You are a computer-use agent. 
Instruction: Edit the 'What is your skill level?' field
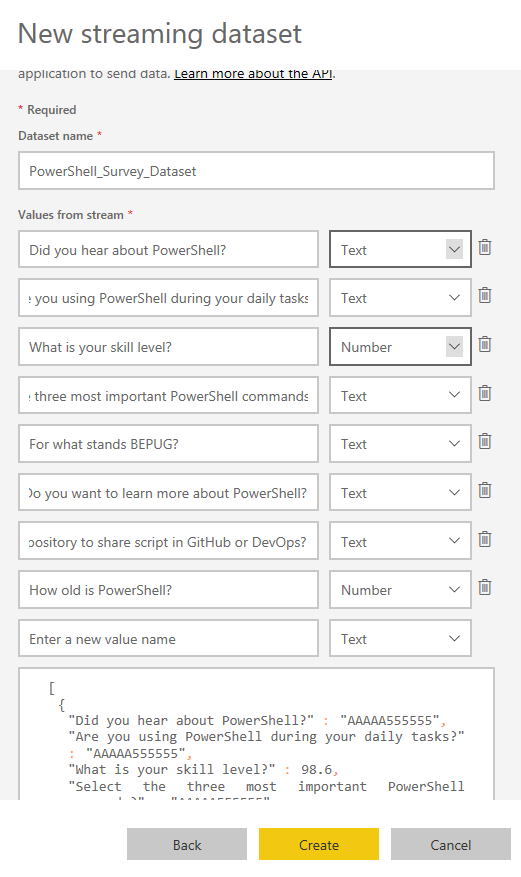(168, 347)
